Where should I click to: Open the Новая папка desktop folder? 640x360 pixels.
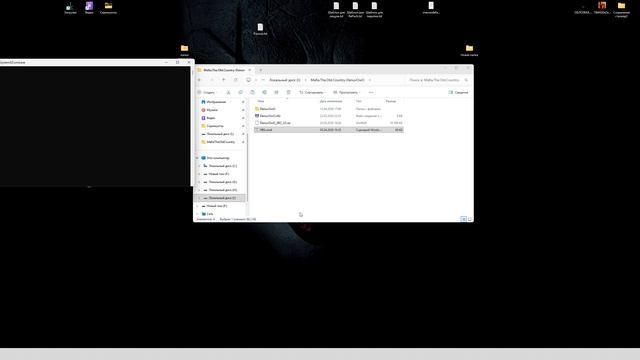click(x=469, y=51)
